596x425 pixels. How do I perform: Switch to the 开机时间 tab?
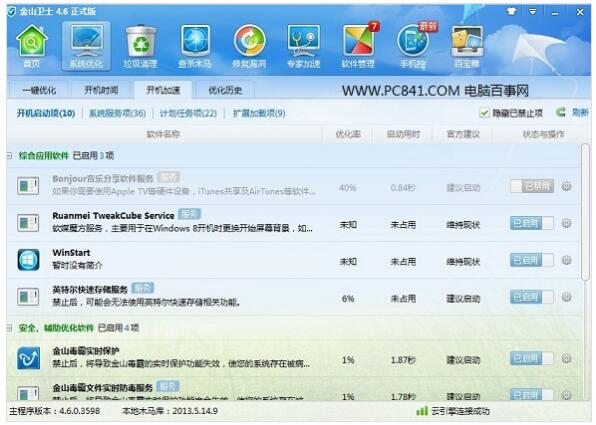pyautogui.click(x=101, y=90)
